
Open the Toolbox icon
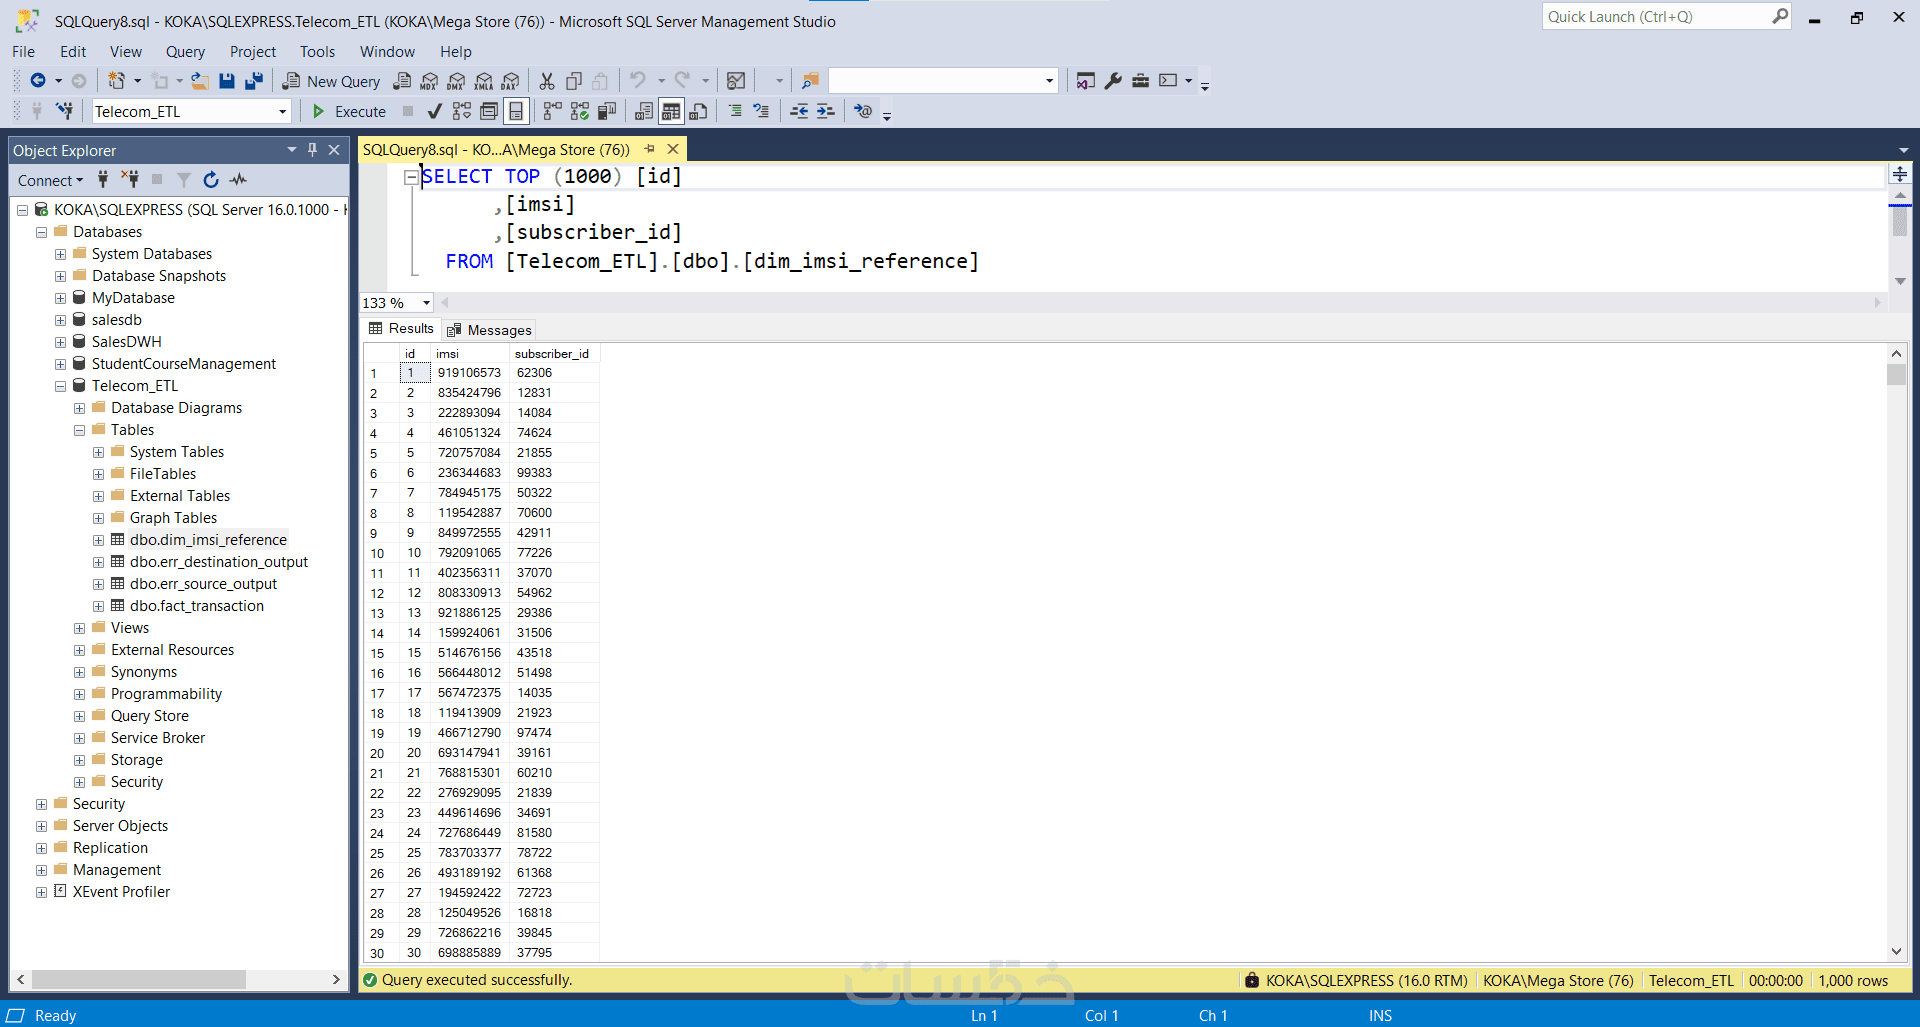coord(1140,81)
